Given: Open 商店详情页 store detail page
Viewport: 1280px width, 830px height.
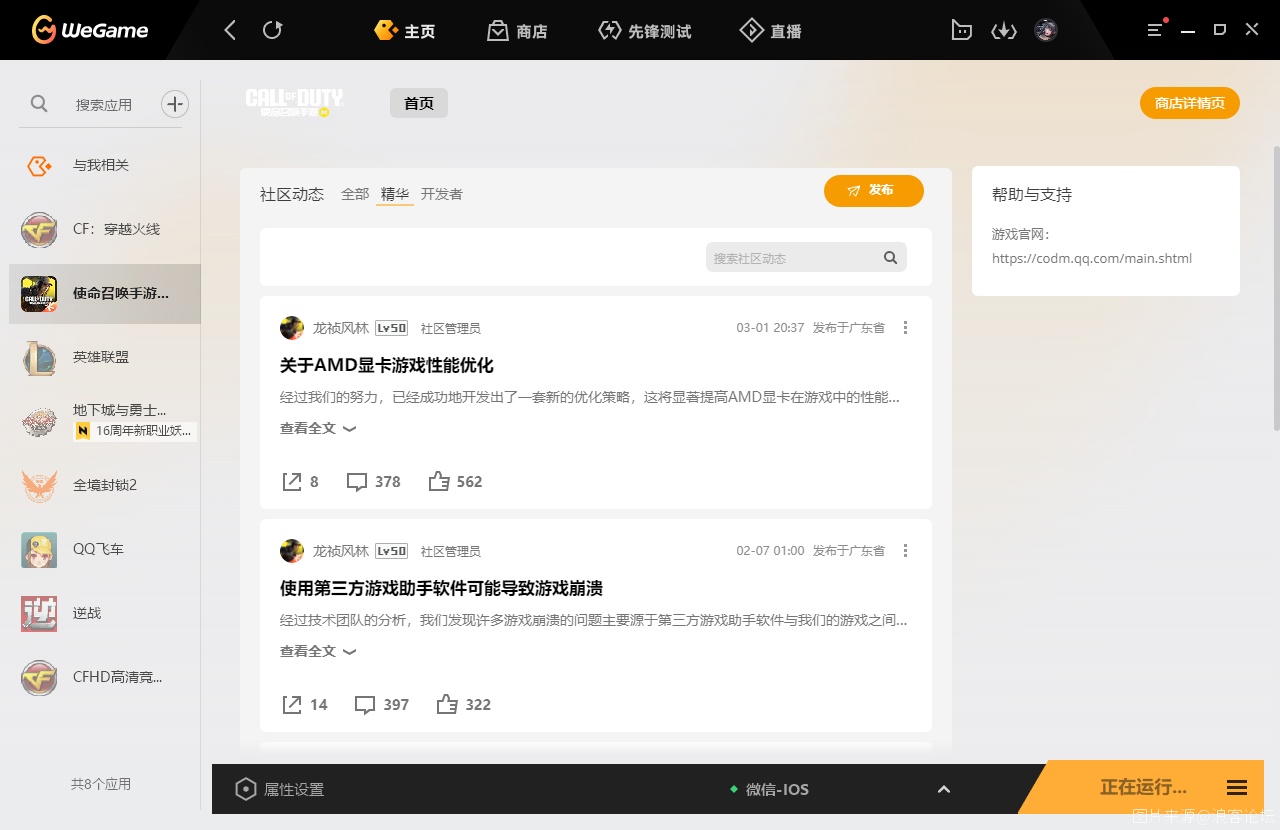Looking at the screenshot, I should pos(1189,103).
